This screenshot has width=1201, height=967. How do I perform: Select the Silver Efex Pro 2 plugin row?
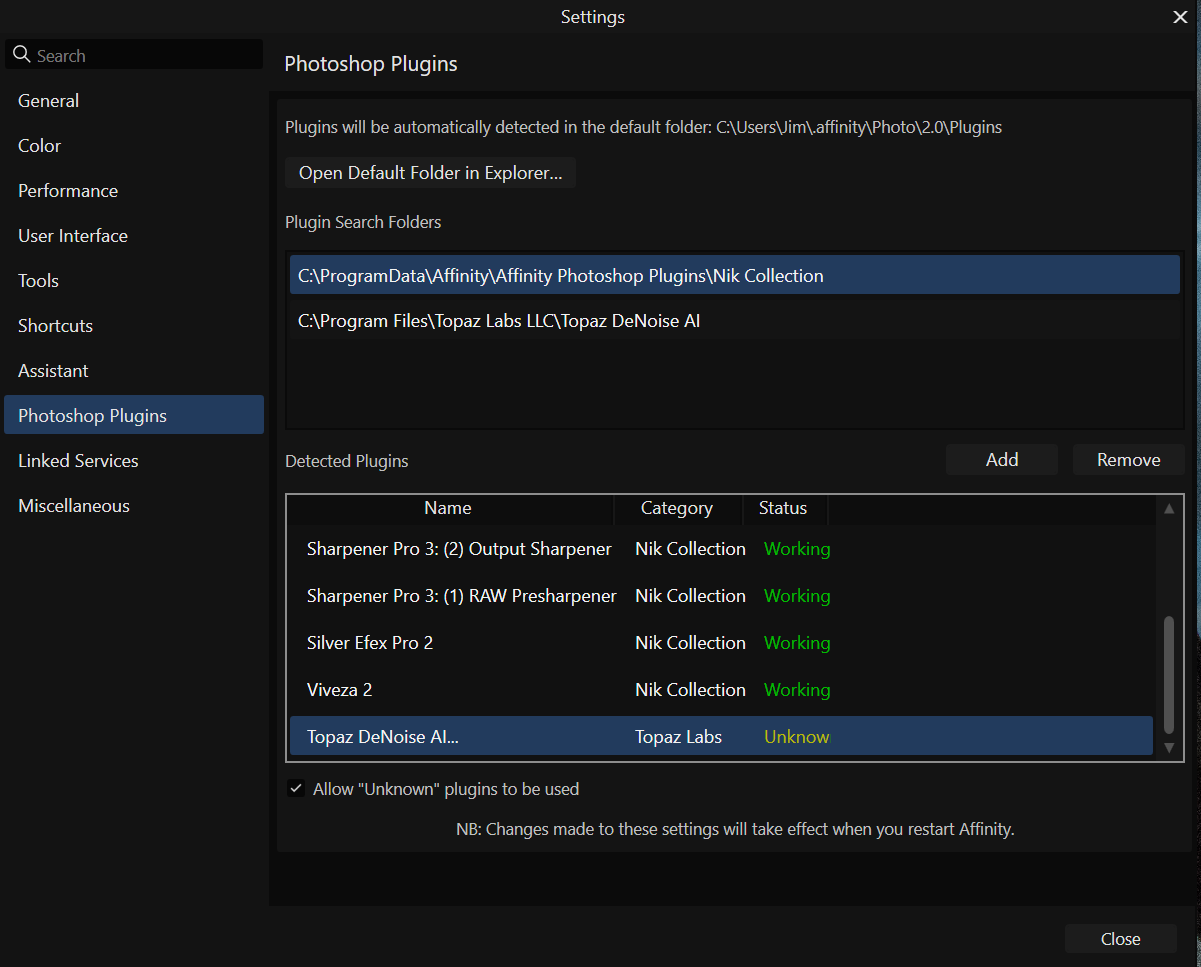(x=721, y=643)
